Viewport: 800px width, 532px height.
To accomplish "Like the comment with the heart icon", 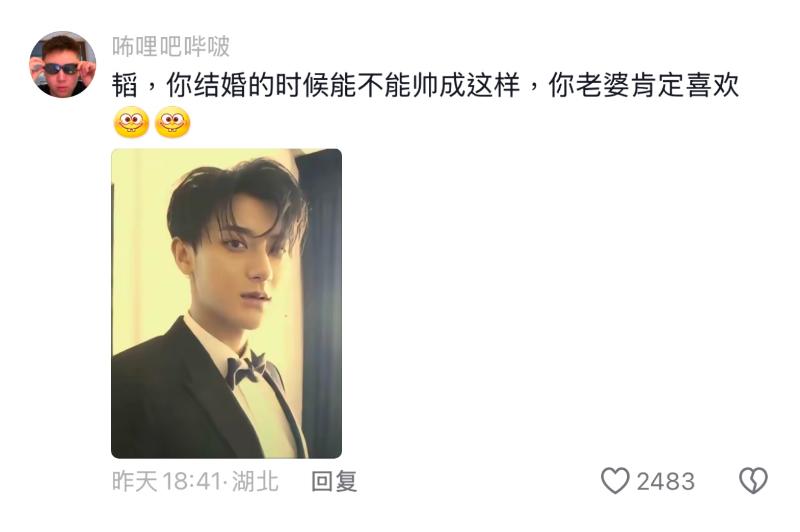I will pyautogui.click(x=615, y=480).
